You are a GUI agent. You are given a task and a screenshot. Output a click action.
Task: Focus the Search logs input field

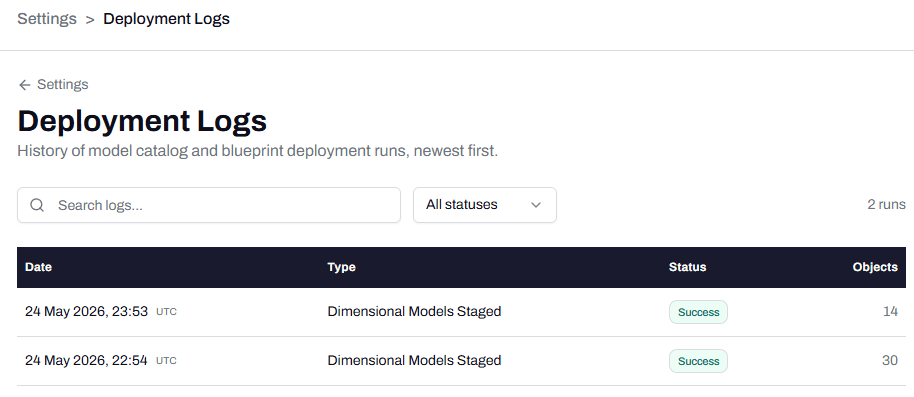209,205
